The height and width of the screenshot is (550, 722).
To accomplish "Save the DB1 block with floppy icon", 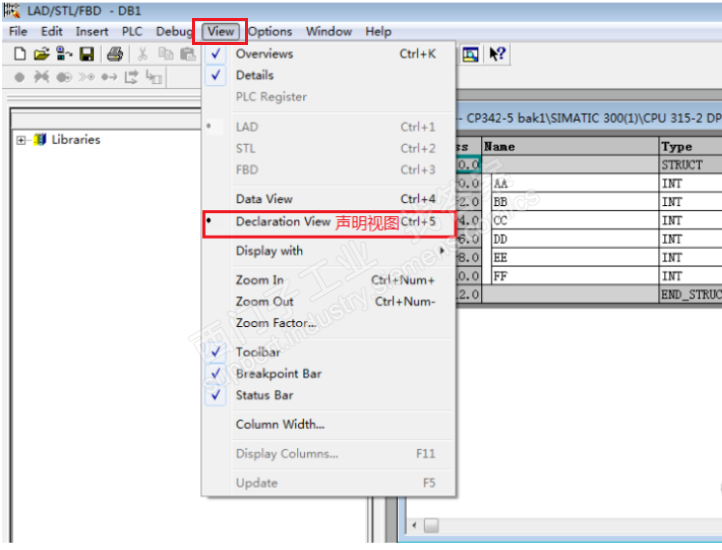I will [x=87, y=54].
